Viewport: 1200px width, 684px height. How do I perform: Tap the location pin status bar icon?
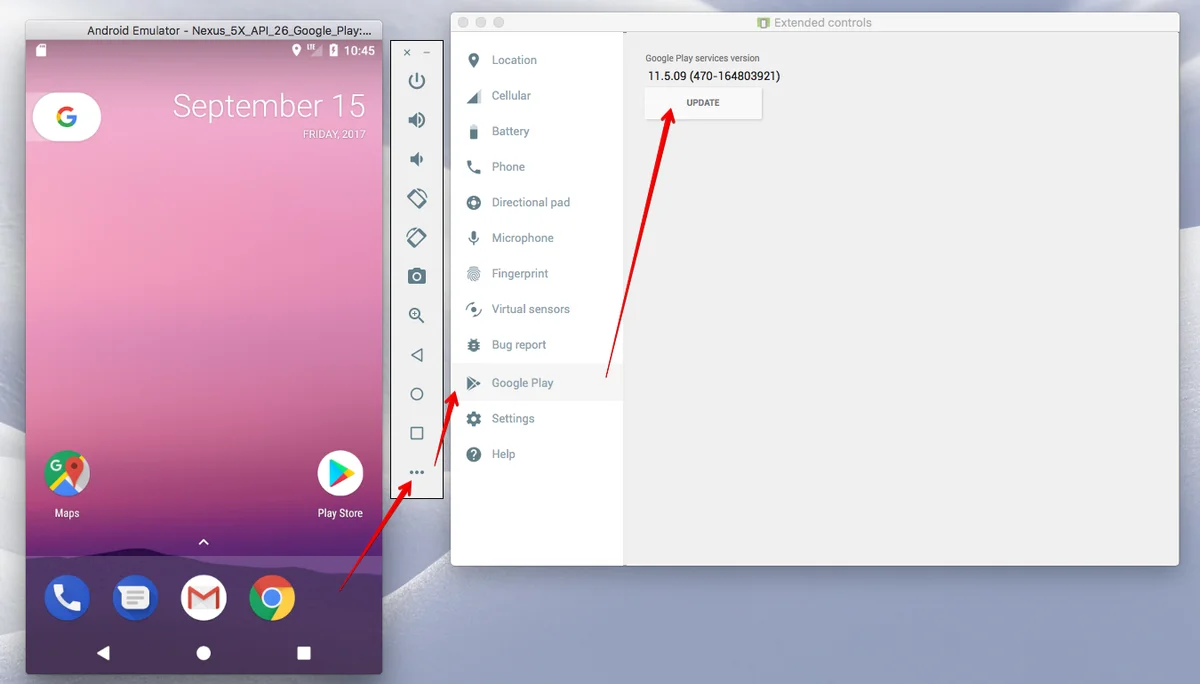click(296, 50)
